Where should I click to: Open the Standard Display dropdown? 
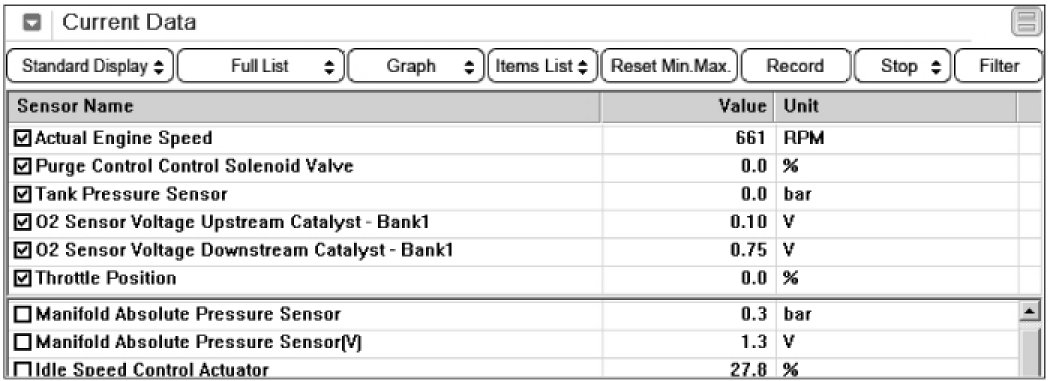pyautogui.click(x=90, y=66)
